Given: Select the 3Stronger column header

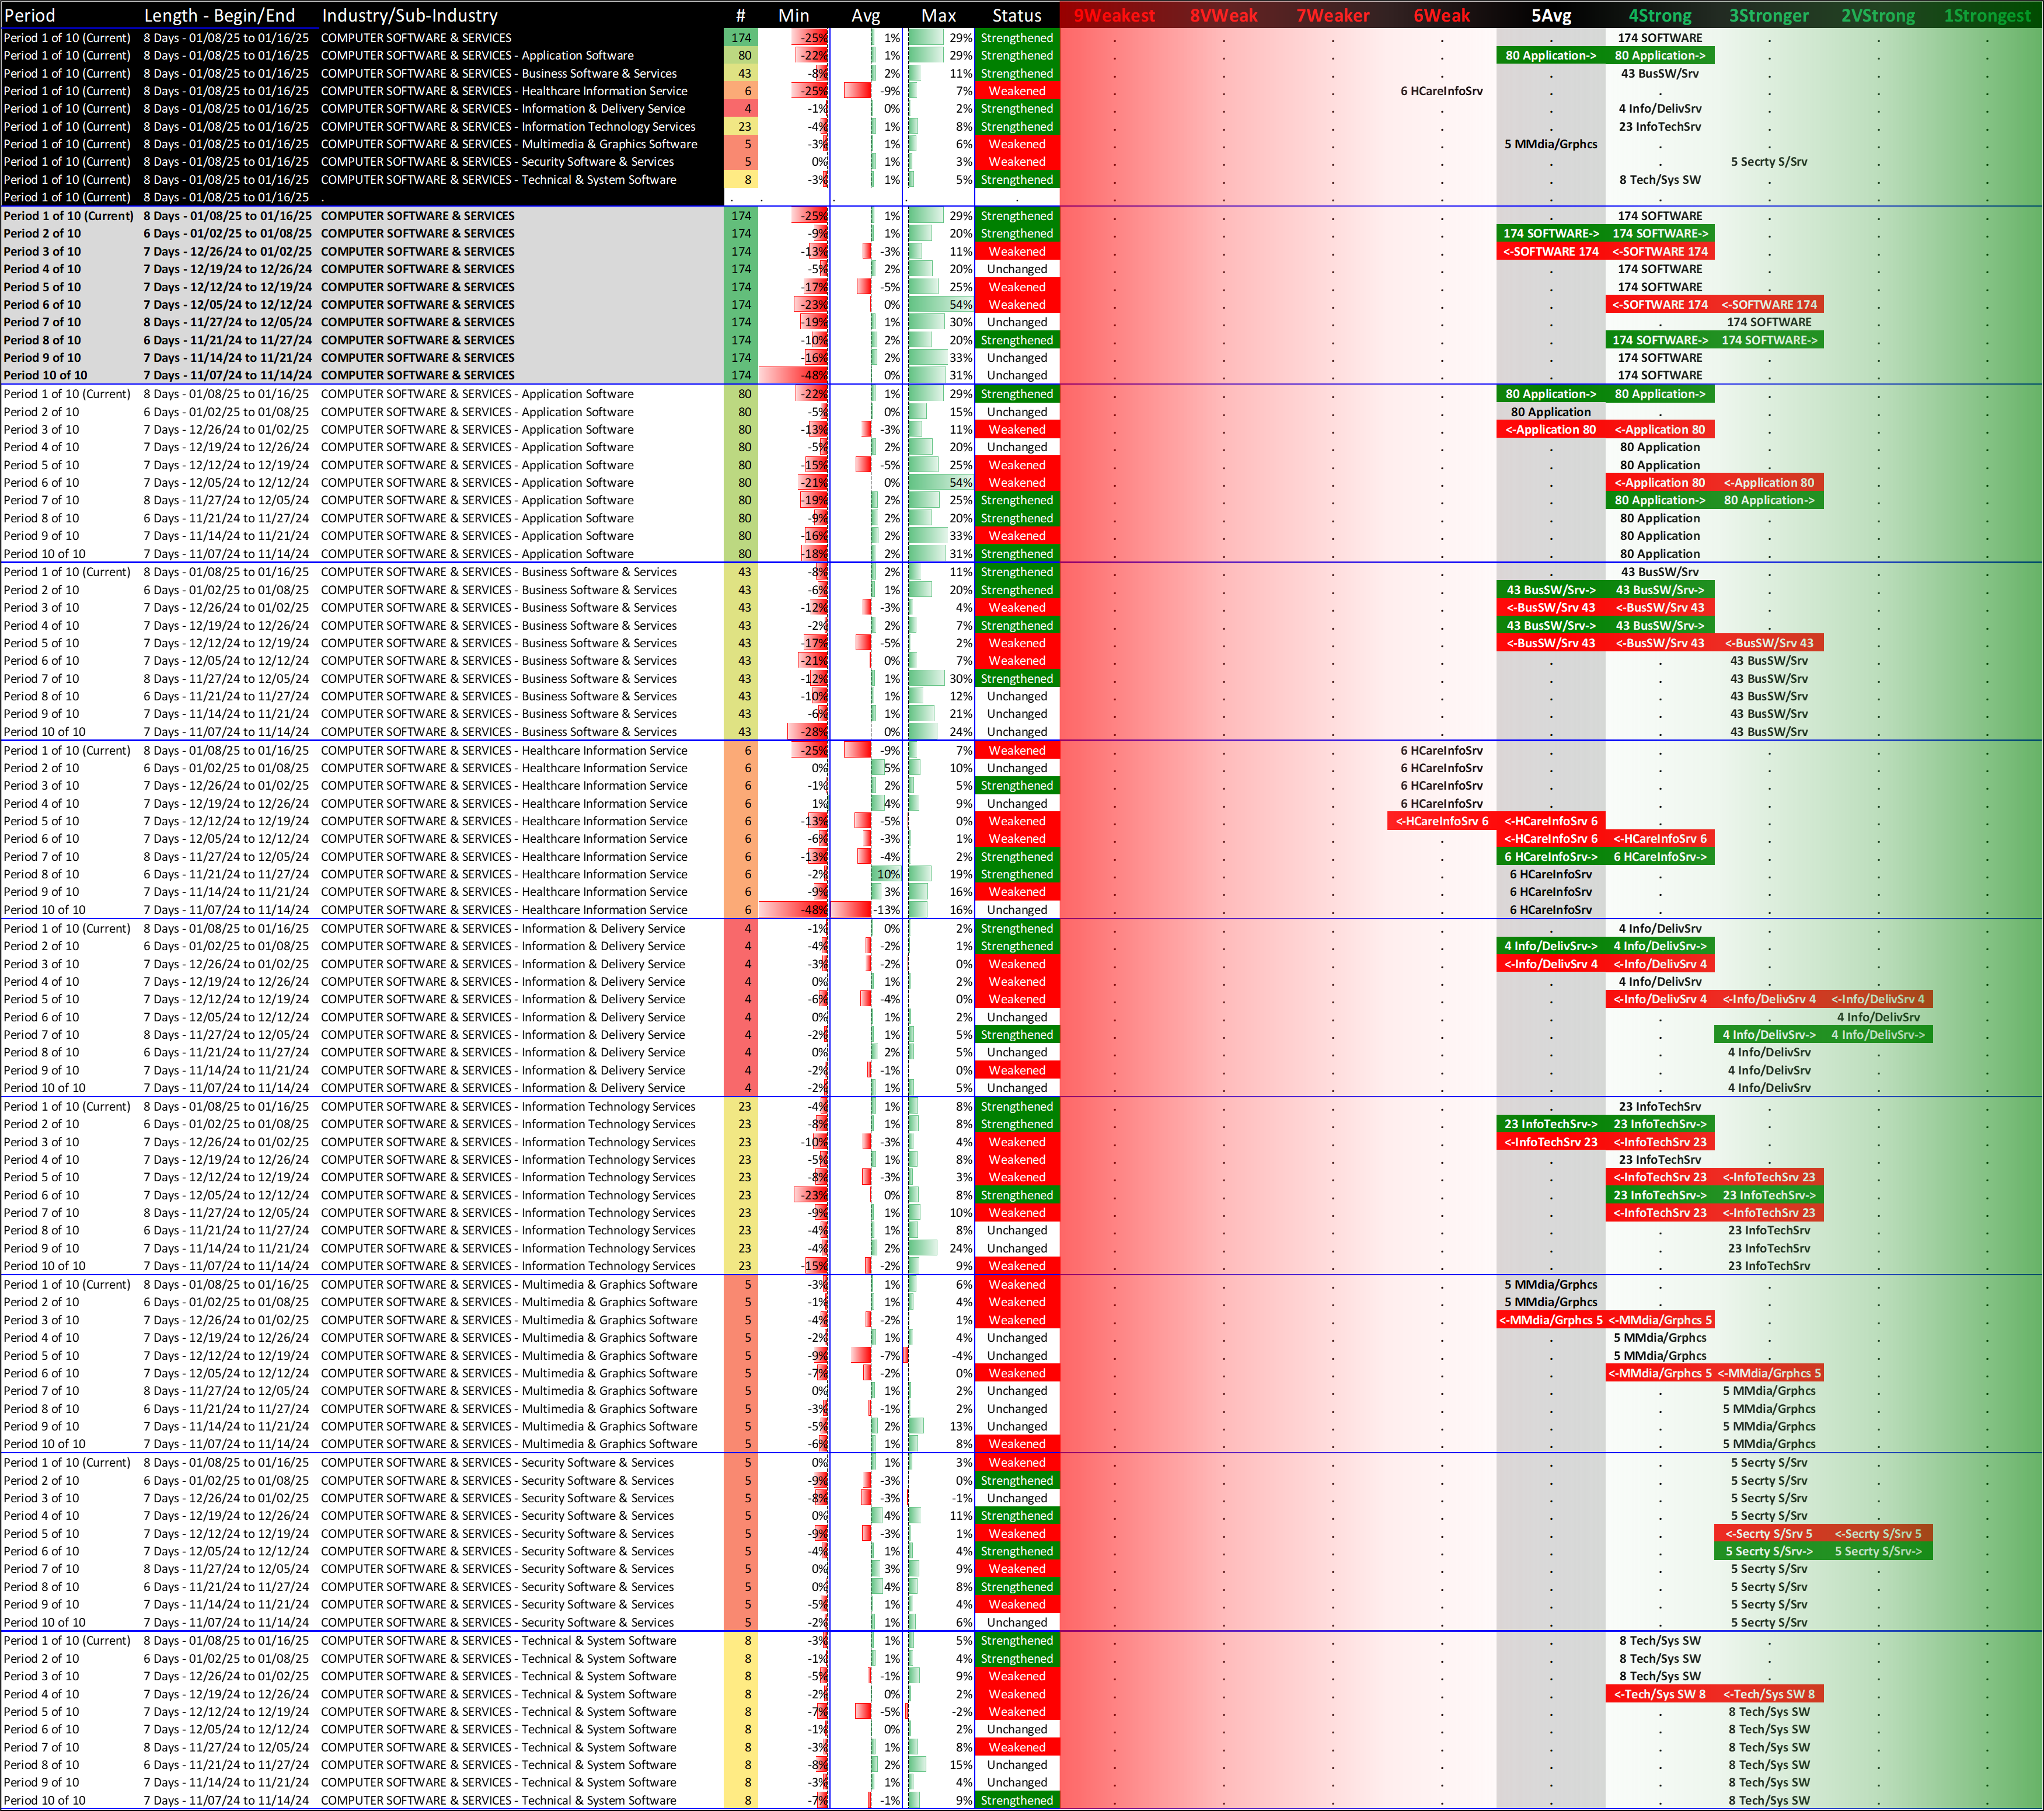Looking at the screenshot, I should coord(1768,15).
